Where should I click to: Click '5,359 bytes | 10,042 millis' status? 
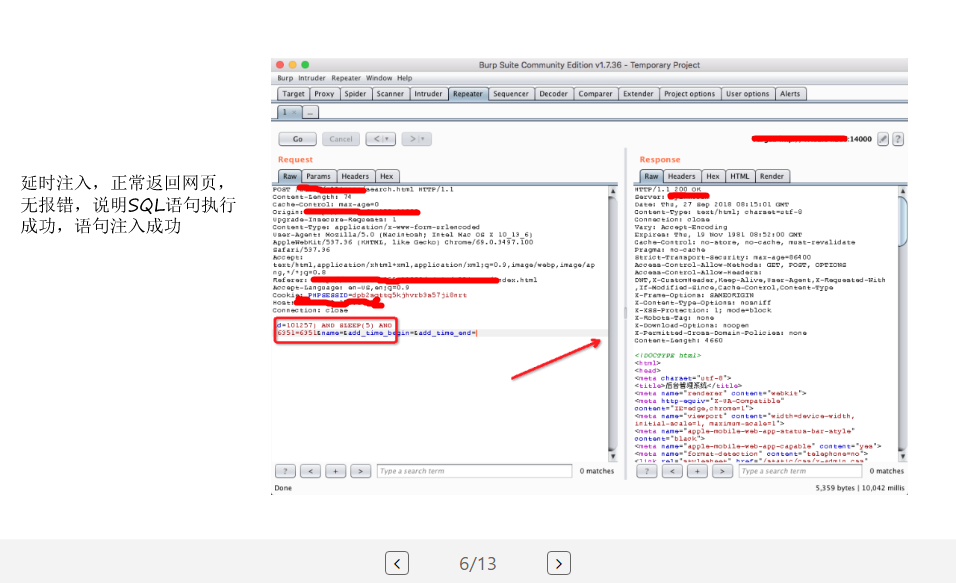[860, 488]
